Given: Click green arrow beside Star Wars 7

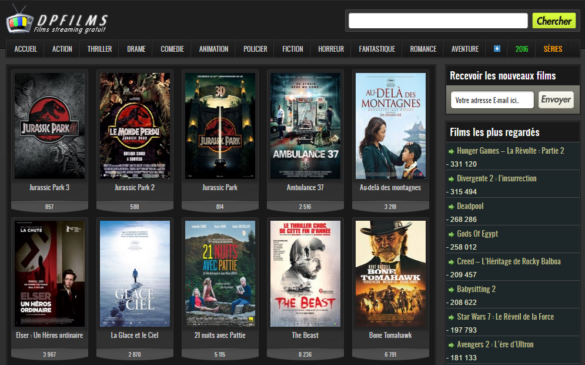Looking at the screenshot, I should pyautogui.click(x=451, y=317).
